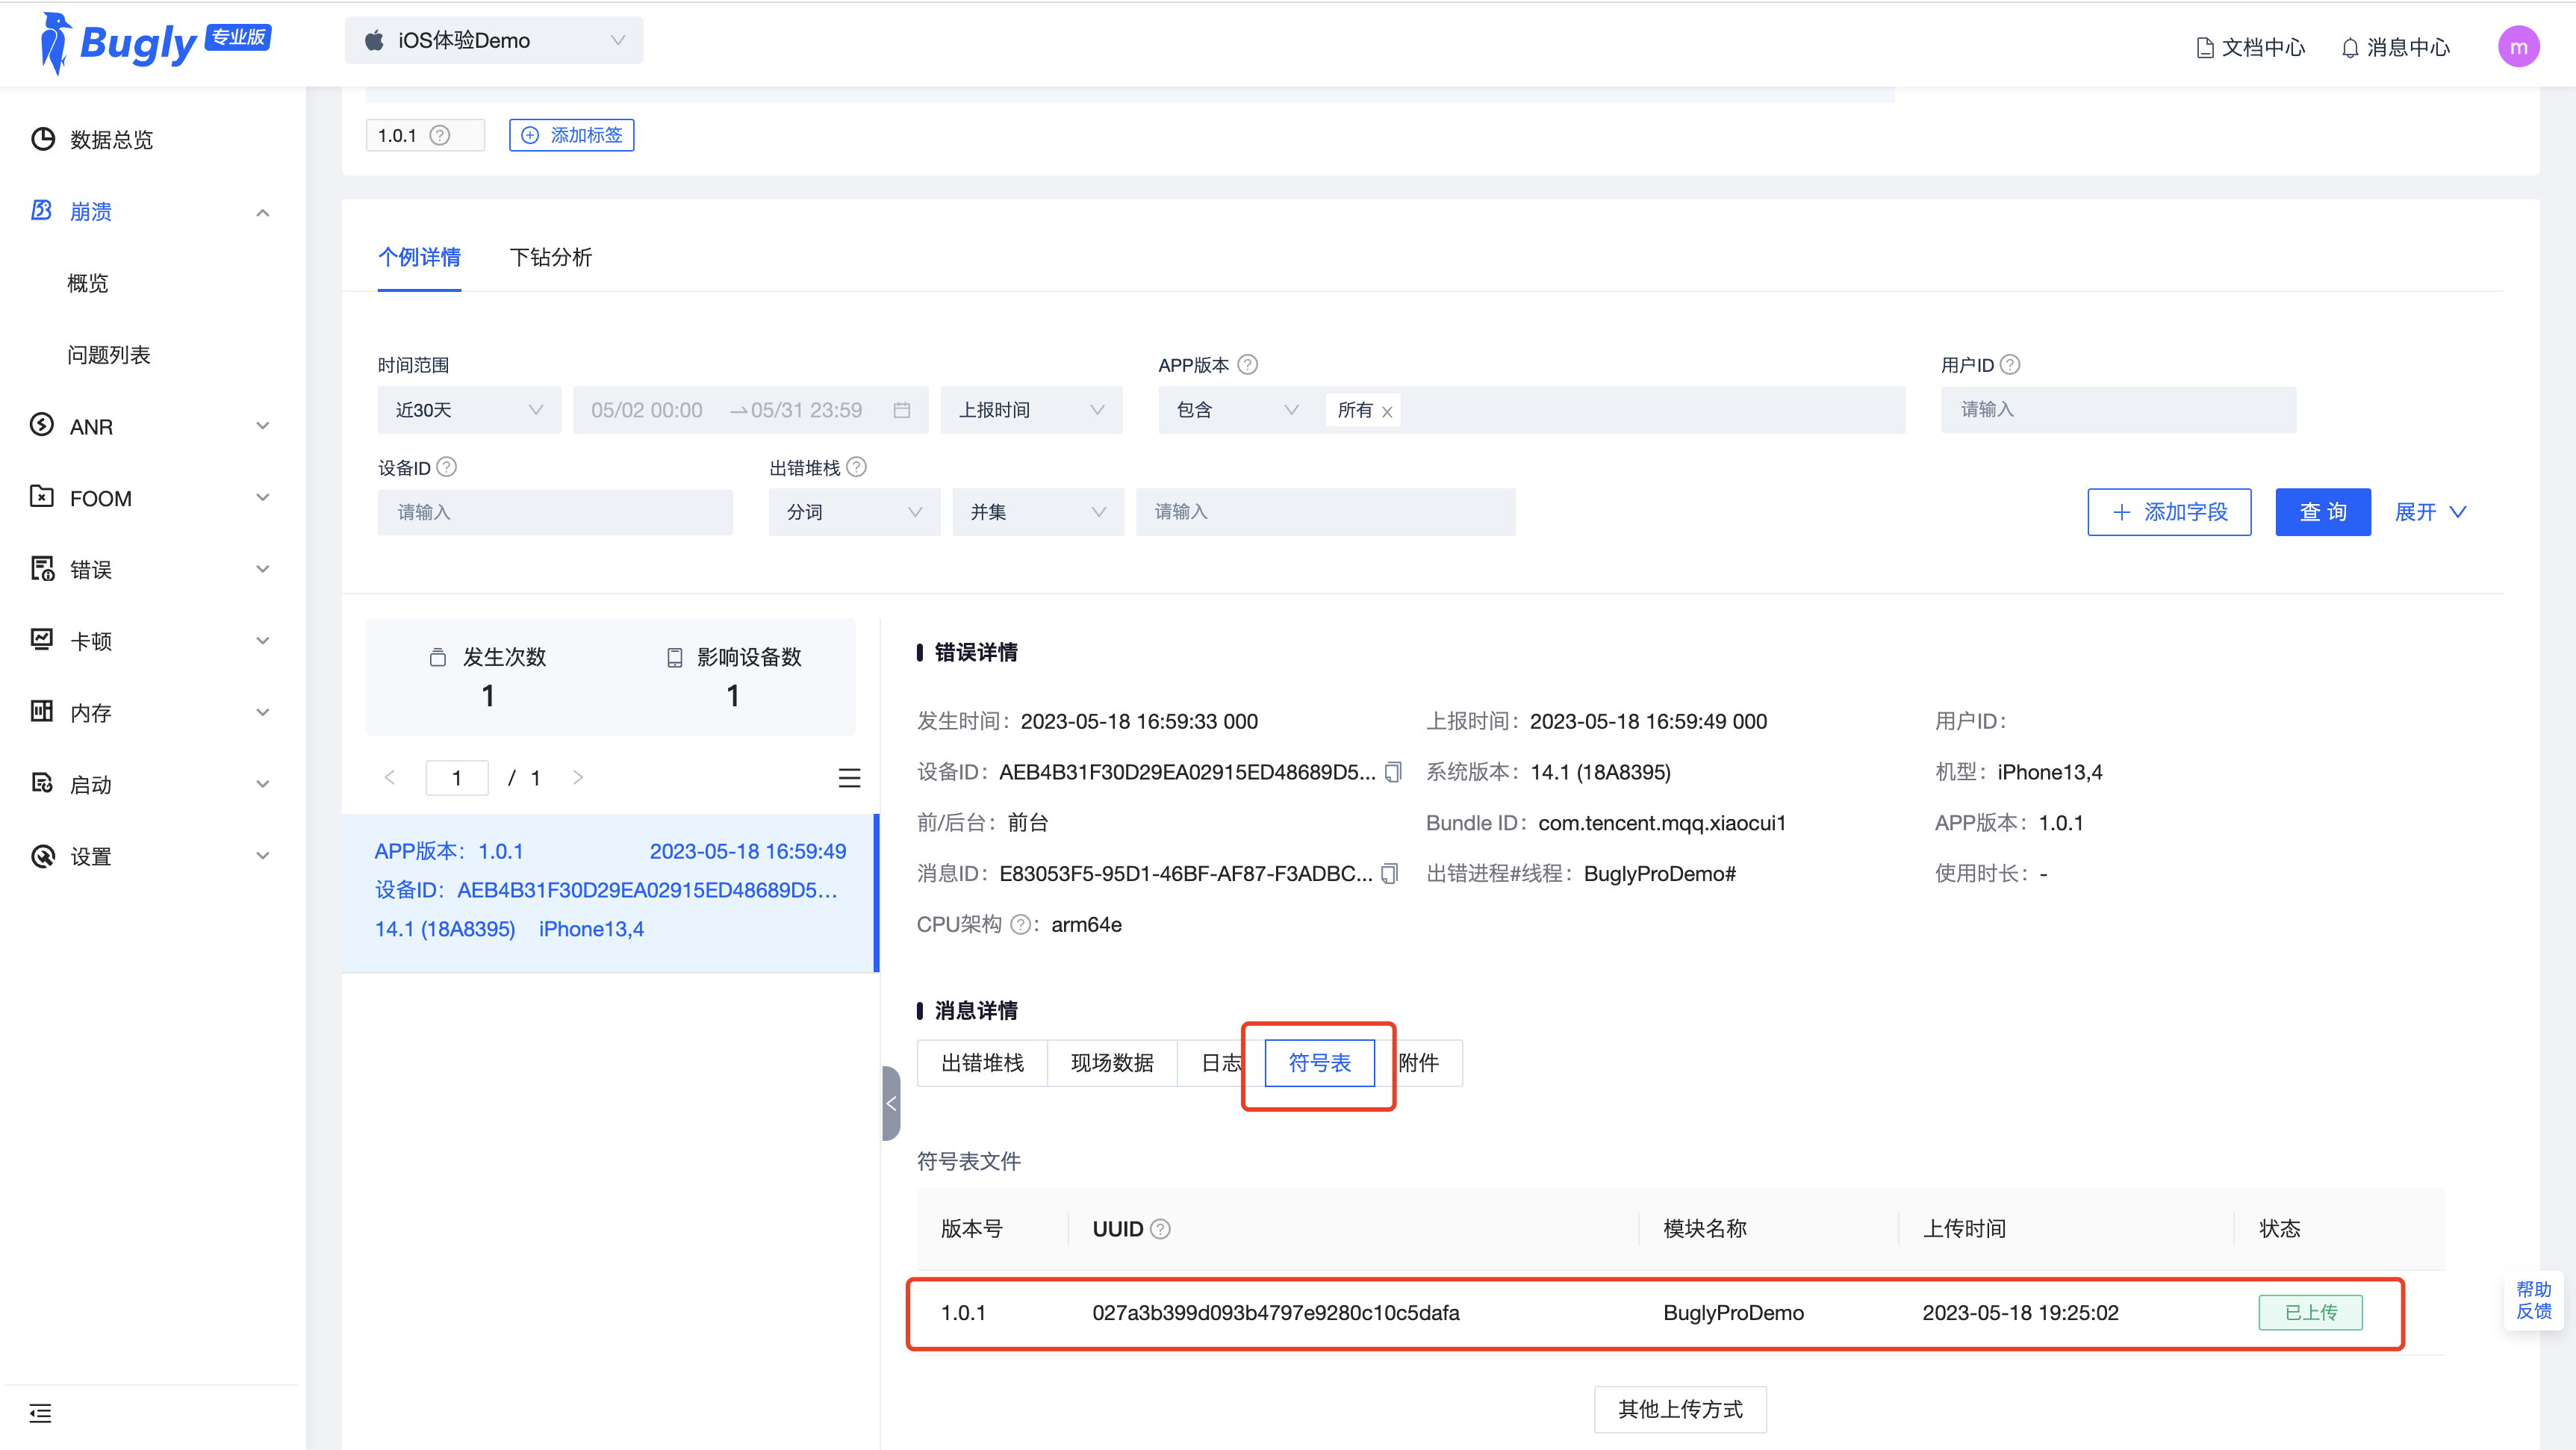This screenshot has width=2576, height=1450.
Task: Click the 已上传 status badge
Action: 2311,1313
